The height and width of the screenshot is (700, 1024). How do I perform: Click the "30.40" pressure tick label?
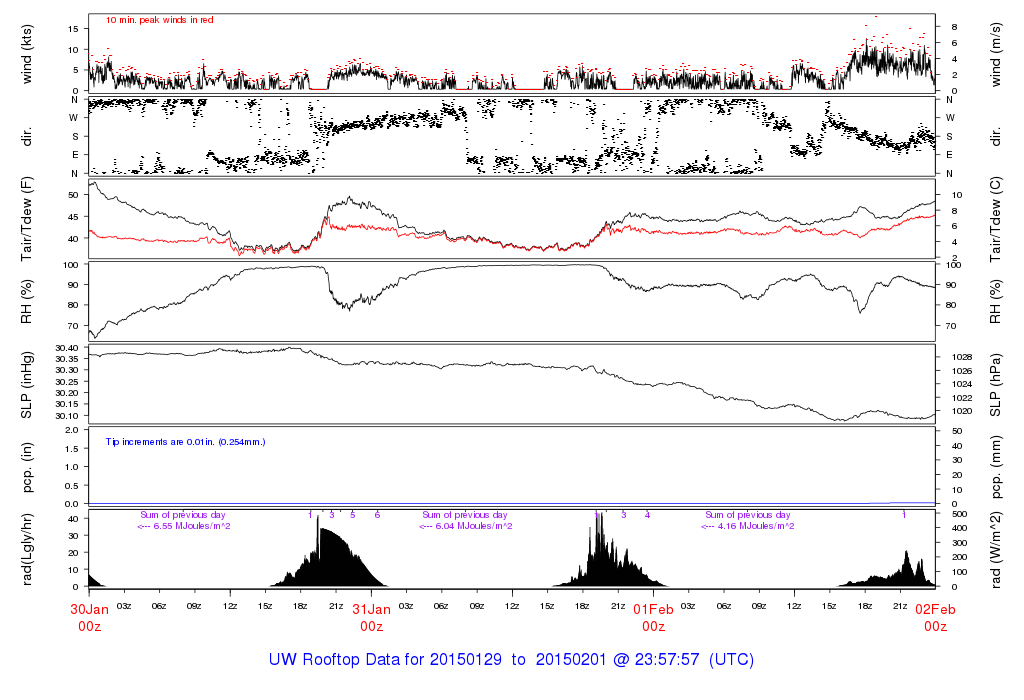(67, 348)
